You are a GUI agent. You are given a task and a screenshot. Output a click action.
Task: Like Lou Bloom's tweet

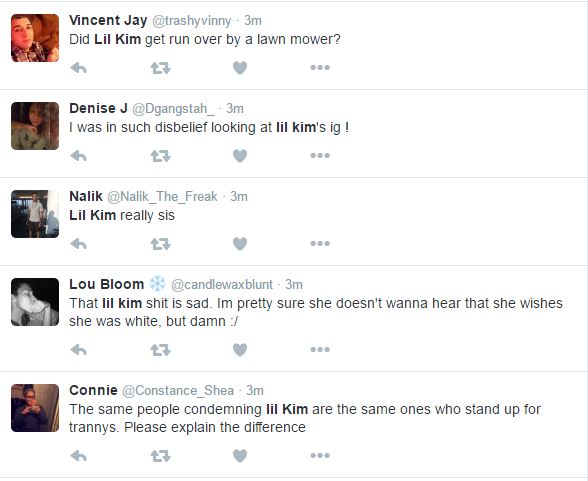(240, 350)
